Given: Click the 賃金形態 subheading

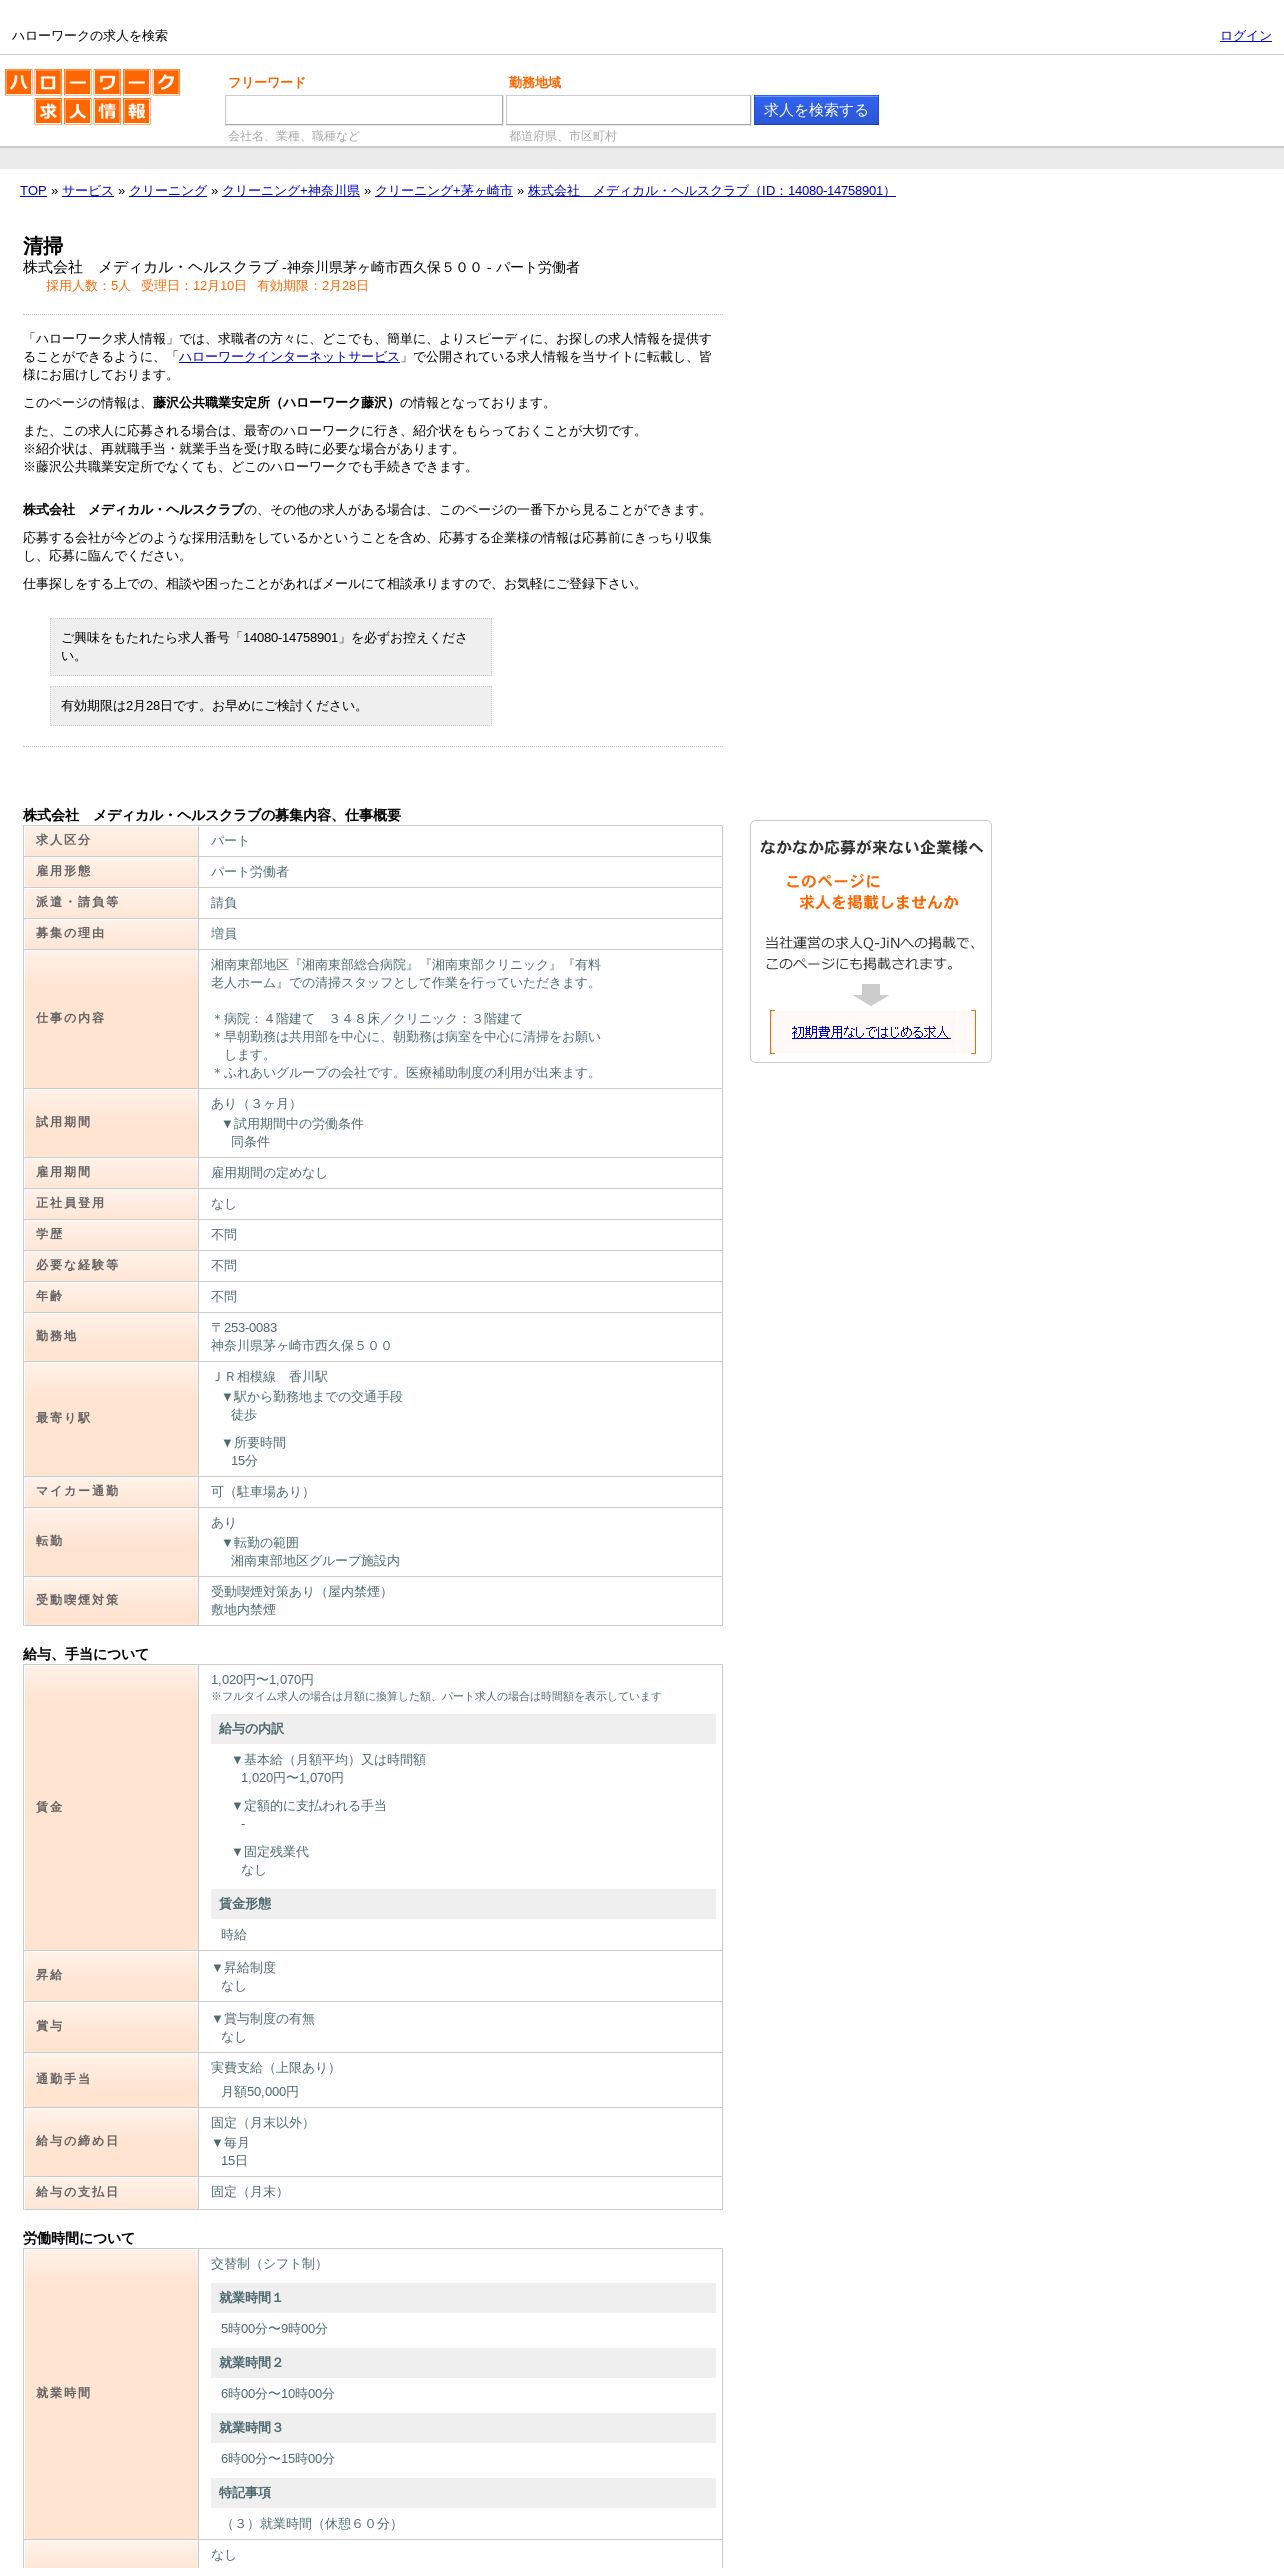Looking at the screenshot, I should point(463,1904).
